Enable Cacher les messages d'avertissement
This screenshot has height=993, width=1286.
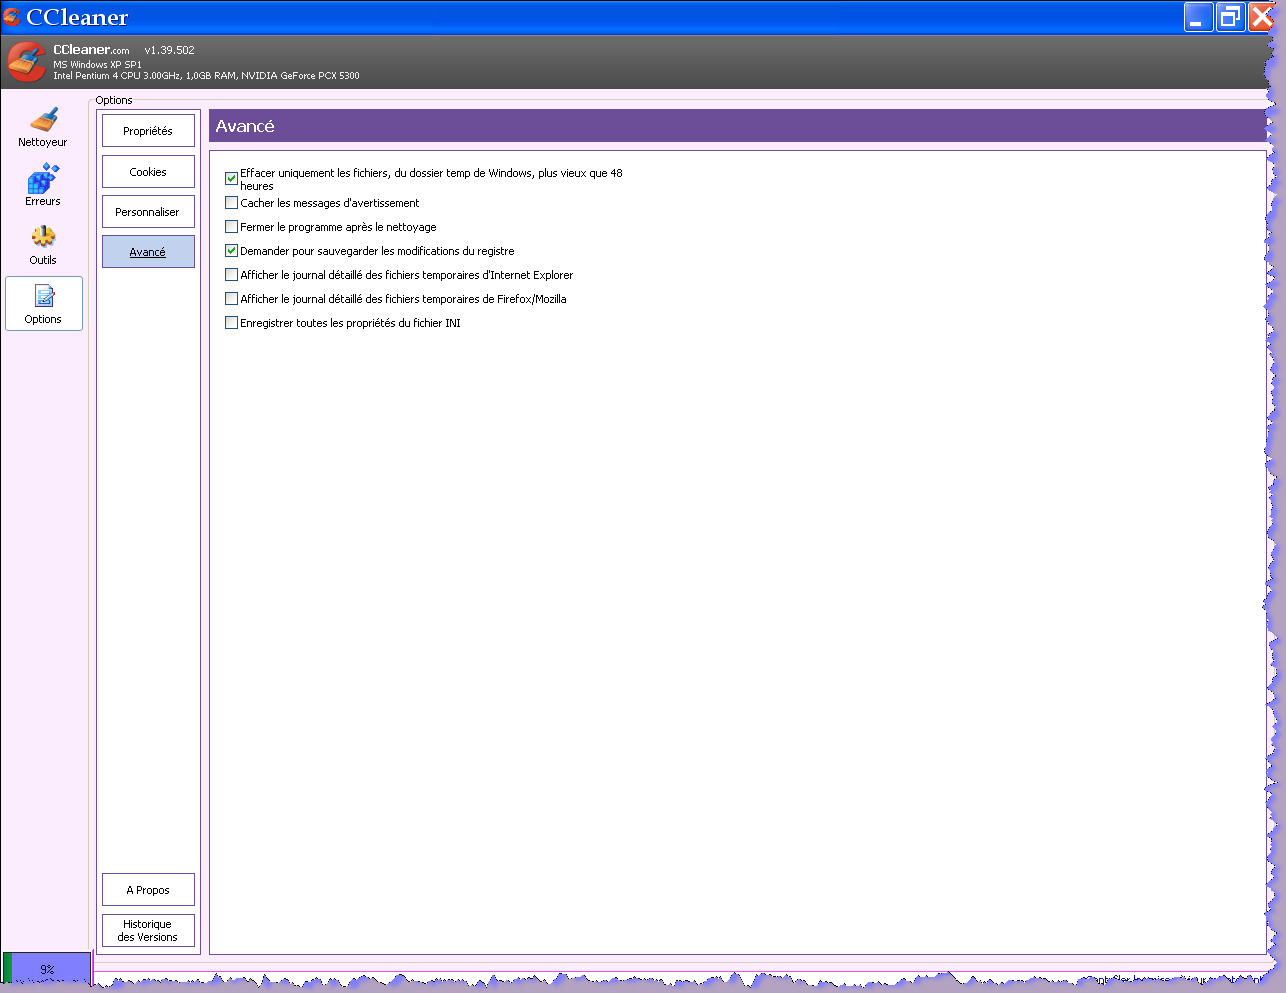tap(232, 203)
